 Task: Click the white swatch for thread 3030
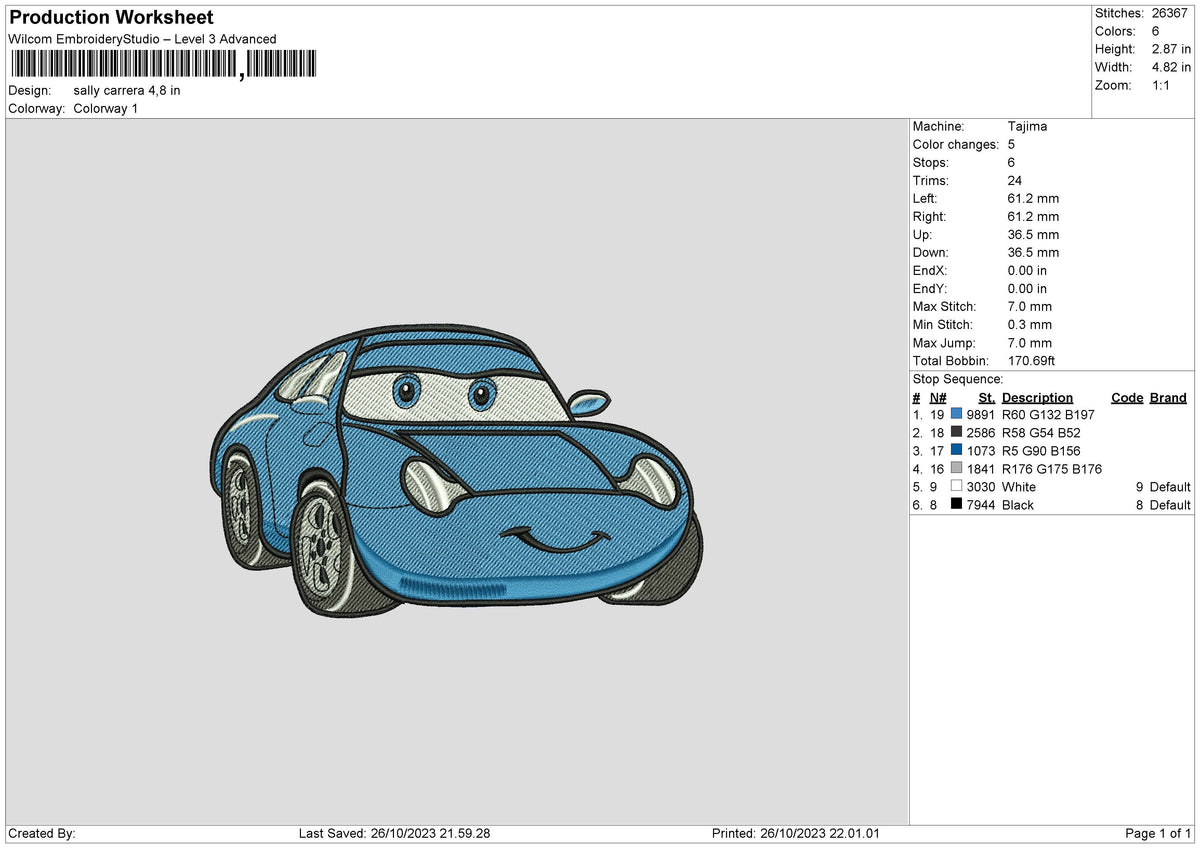(x=957, y=487)
